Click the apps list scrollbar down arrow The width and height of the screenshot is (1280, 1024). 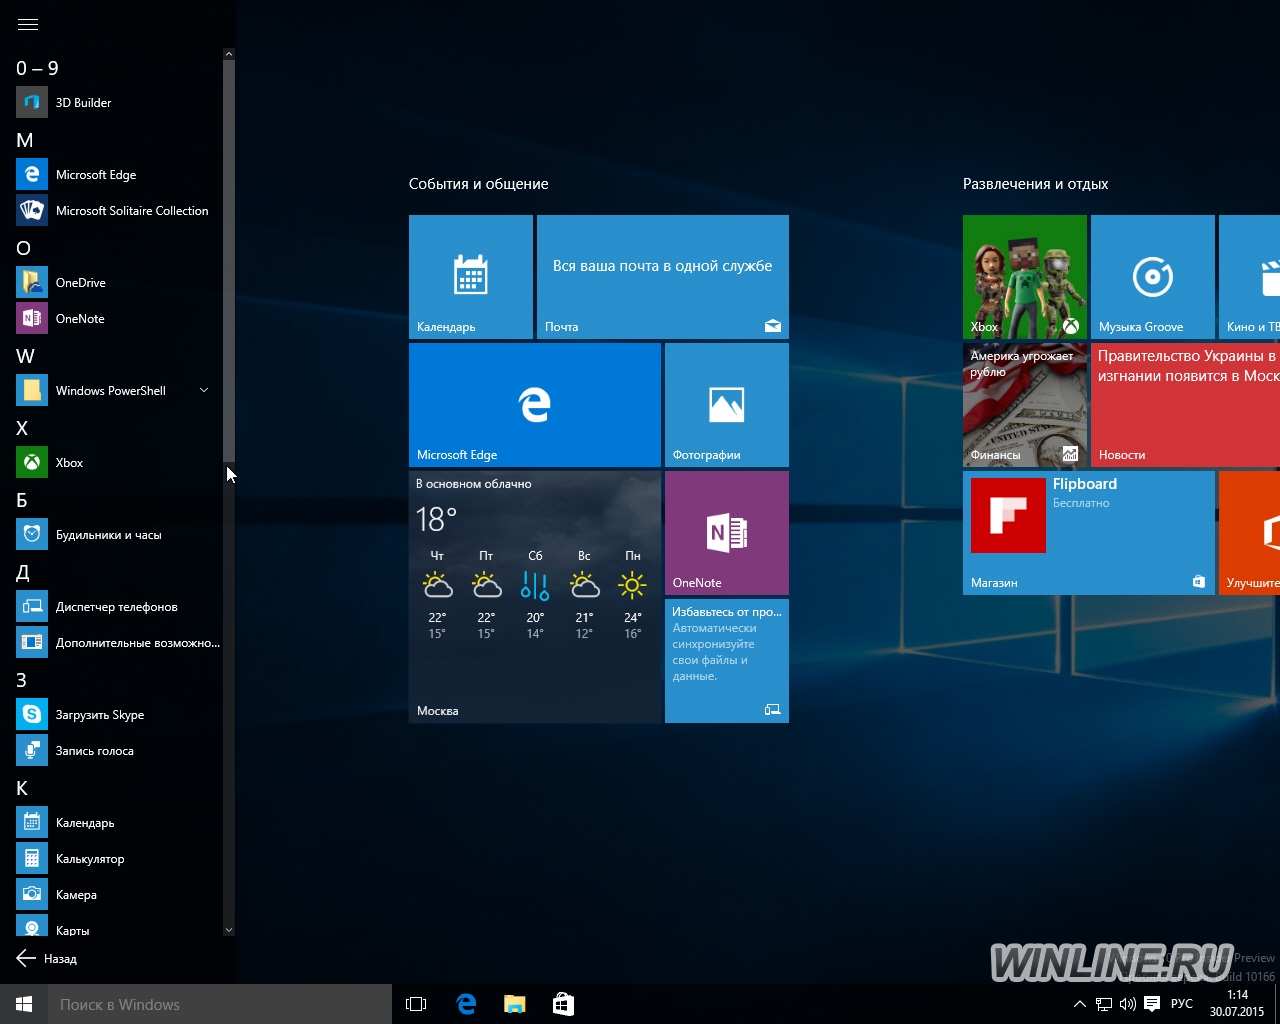(x=229, y=930)
